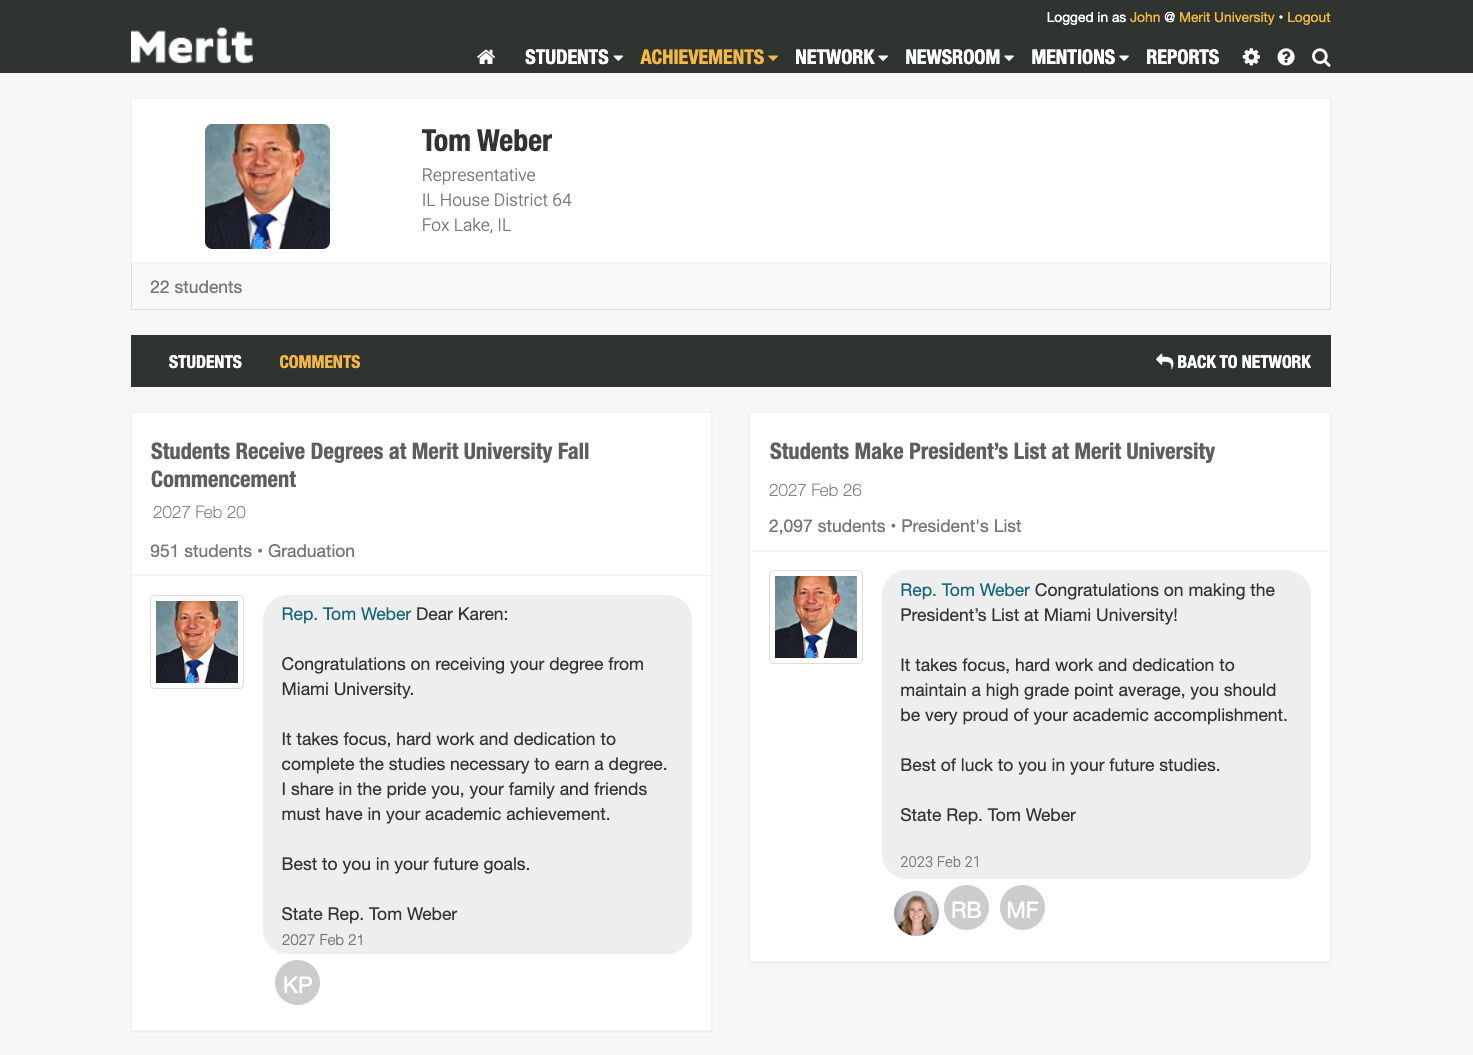Open the Rep. Tom Weber profile link
This screenshot has width=1473, height=1055.
pos(345,613)
